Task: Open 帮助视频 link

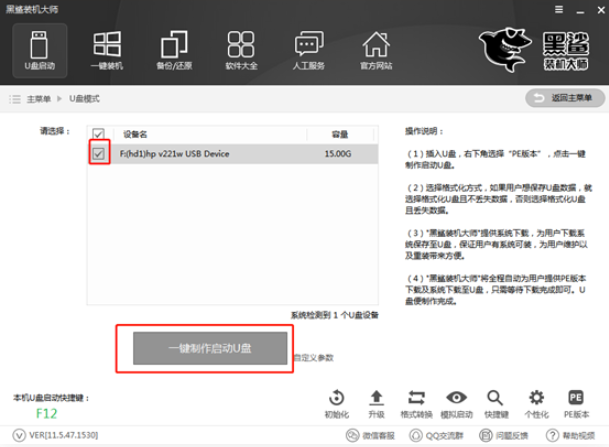Action: [x=571, y=436]
